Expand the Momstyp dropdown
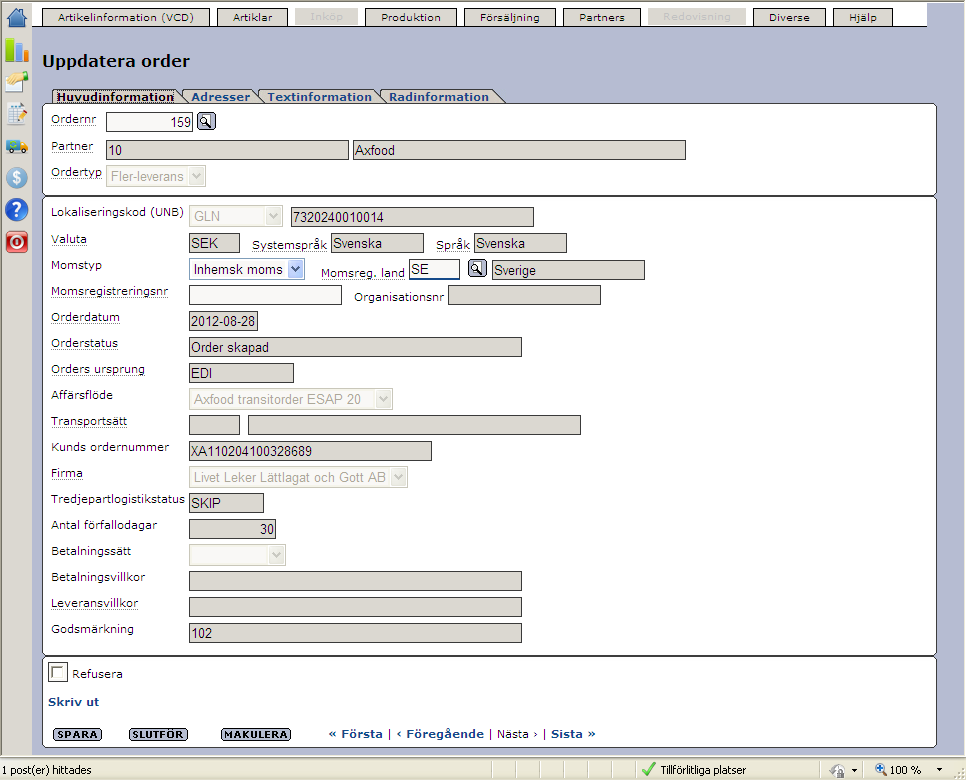Viewport: 966px width, 780px height. (296, 269)
